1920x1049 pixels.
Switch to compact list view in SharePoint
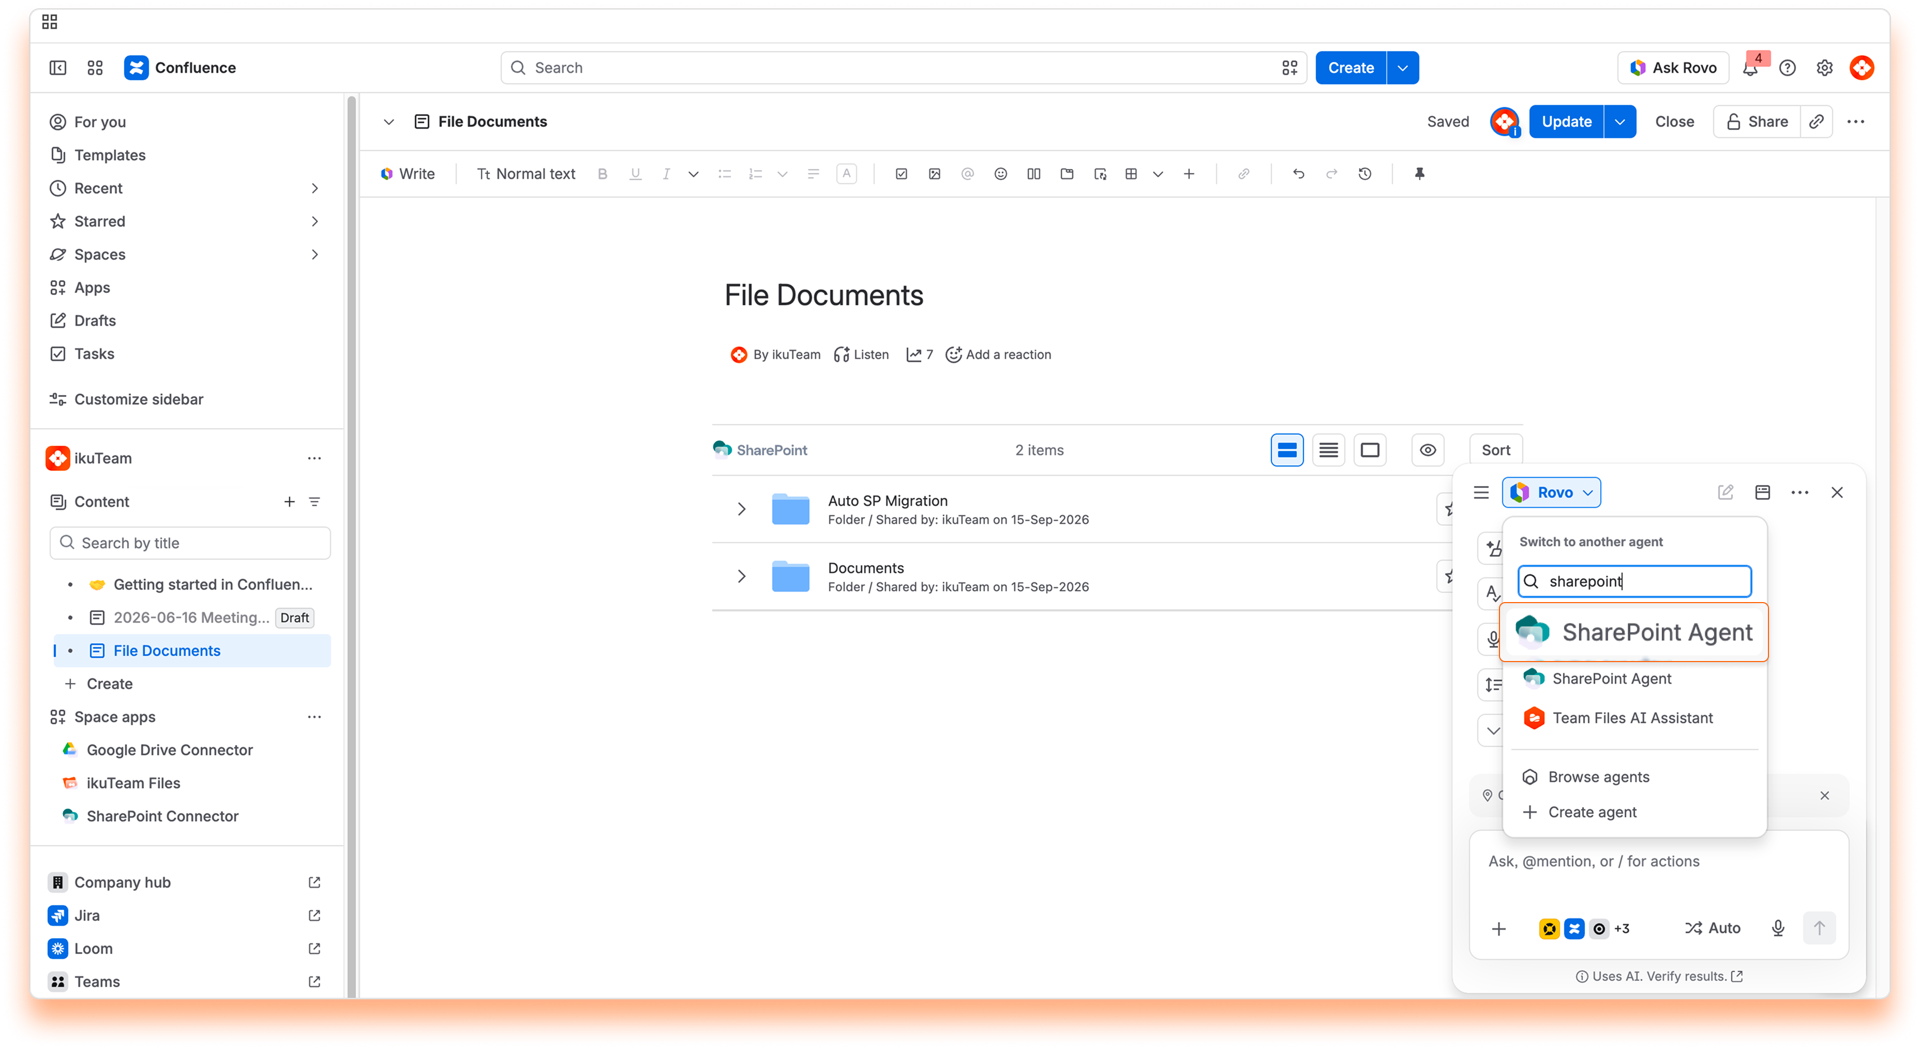click(x=1328, y=450)
